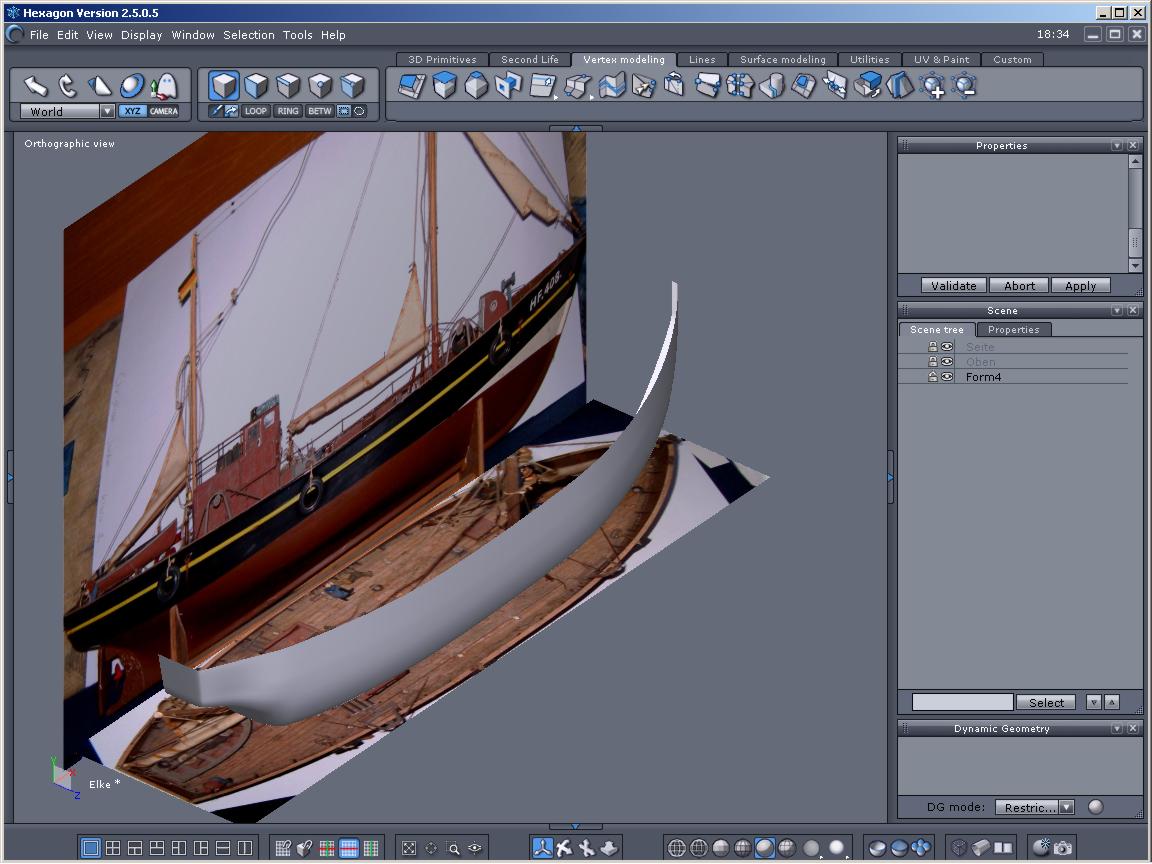Open the Selection menu
The width and height of the screenshot is (1152, 864).
(248, 35)
